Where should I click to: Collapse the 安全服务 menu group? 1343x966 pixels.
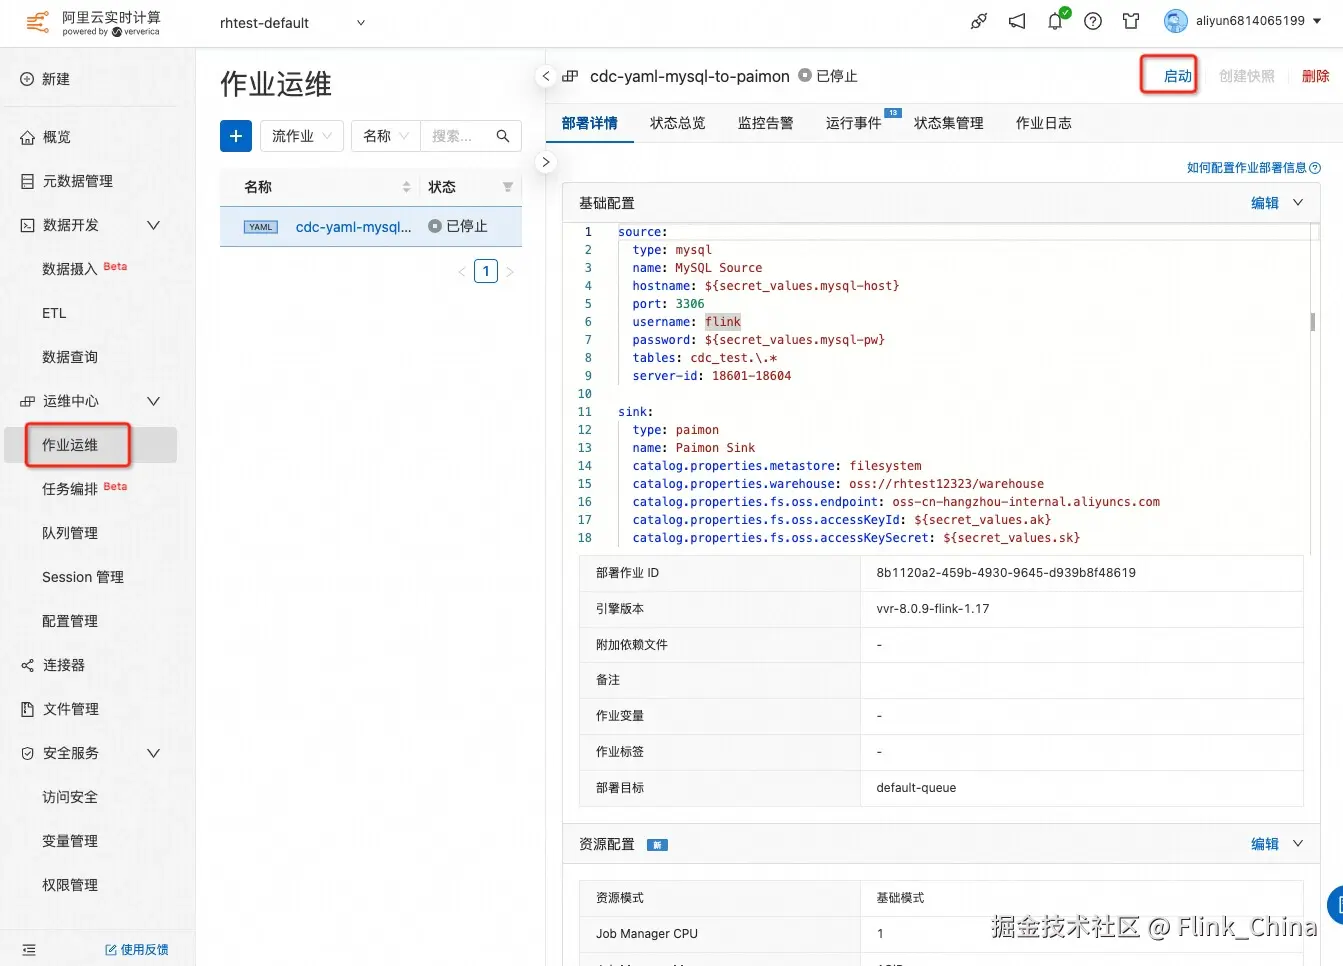click(x=153, y=753)
